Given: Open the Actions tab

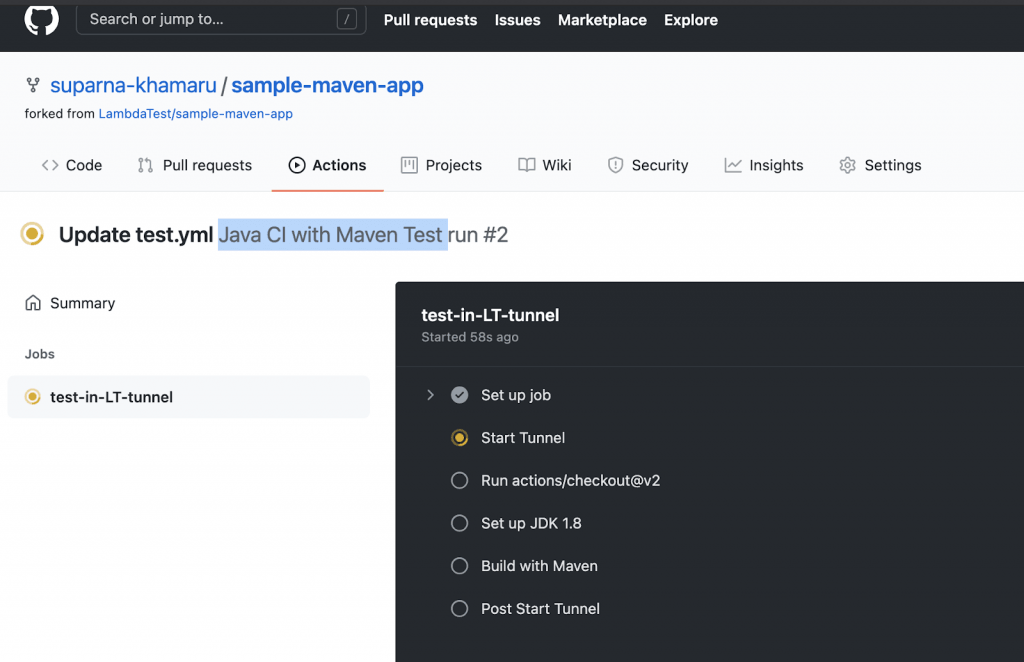Looking at the screenshot, I should click(x=327, y=165).
